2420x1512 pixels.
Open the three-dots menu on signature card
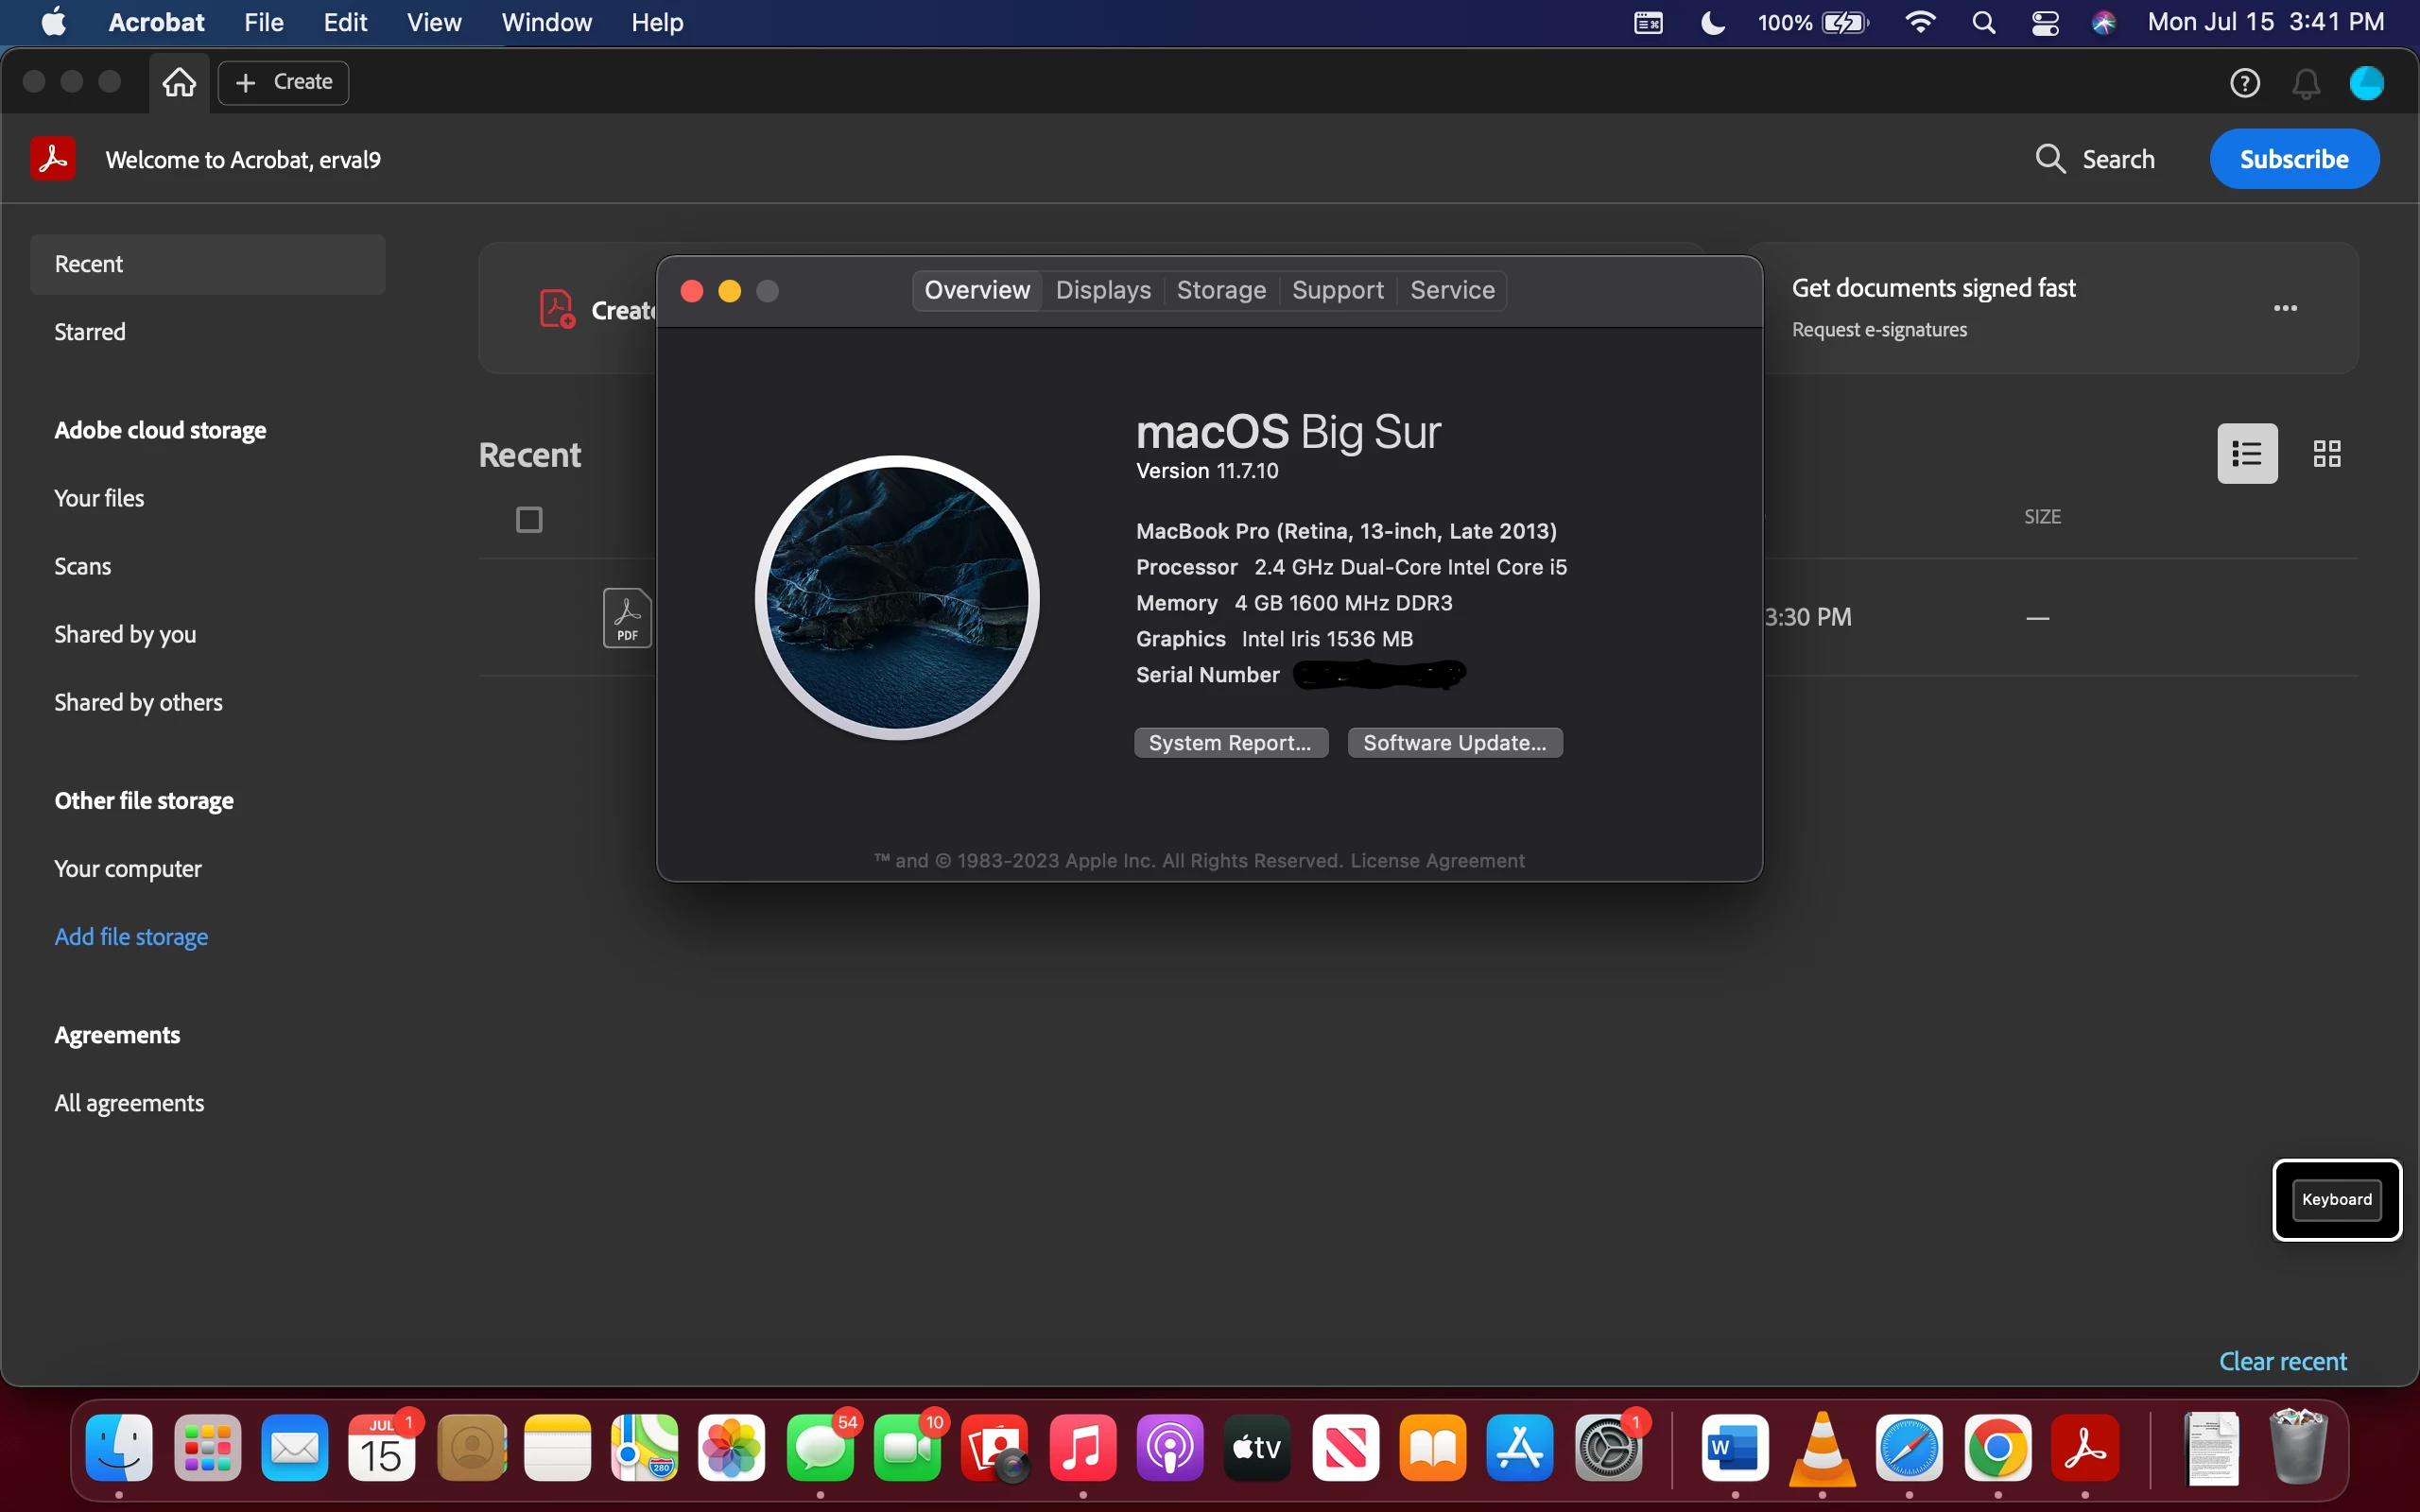[x=2285, y=308]
